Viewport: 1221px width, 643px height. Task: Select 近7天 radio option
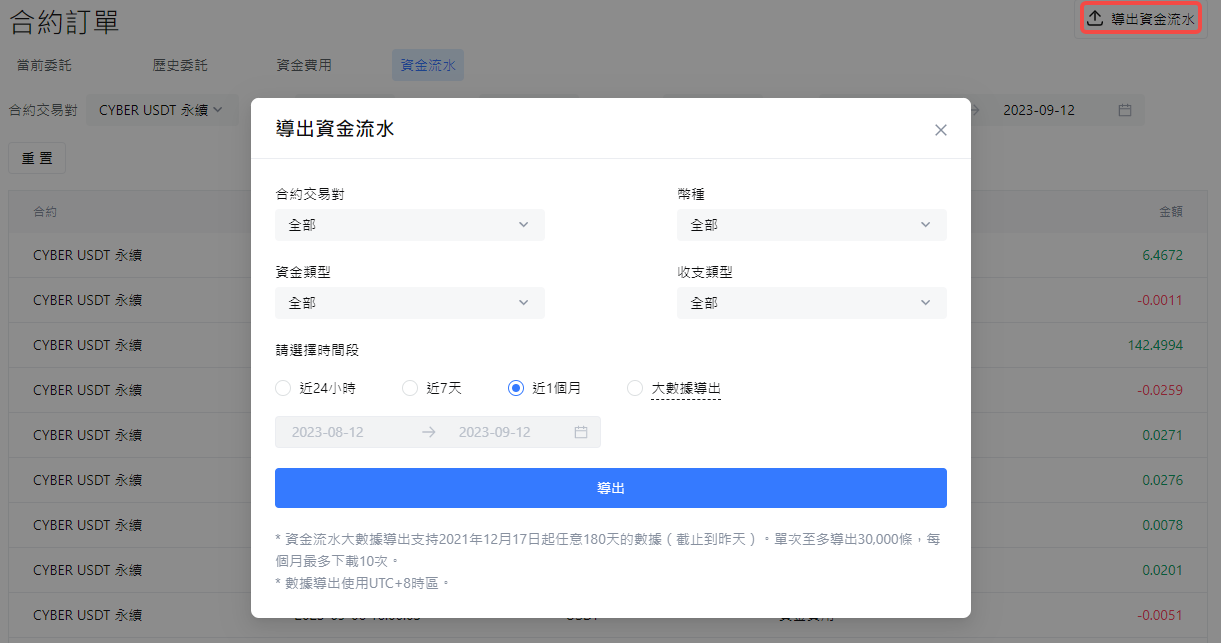coord(410,388)
